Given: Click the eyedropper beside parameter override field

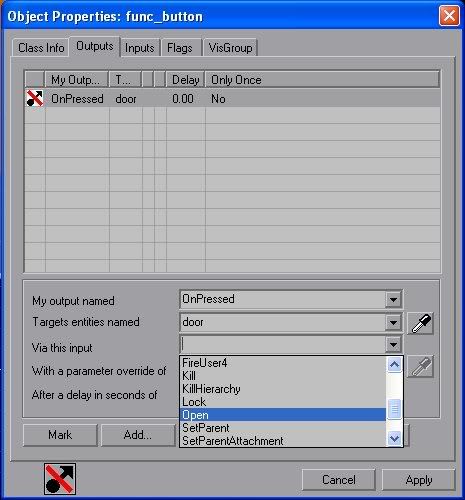Looking at the screenshot, I should coord(420,367).
